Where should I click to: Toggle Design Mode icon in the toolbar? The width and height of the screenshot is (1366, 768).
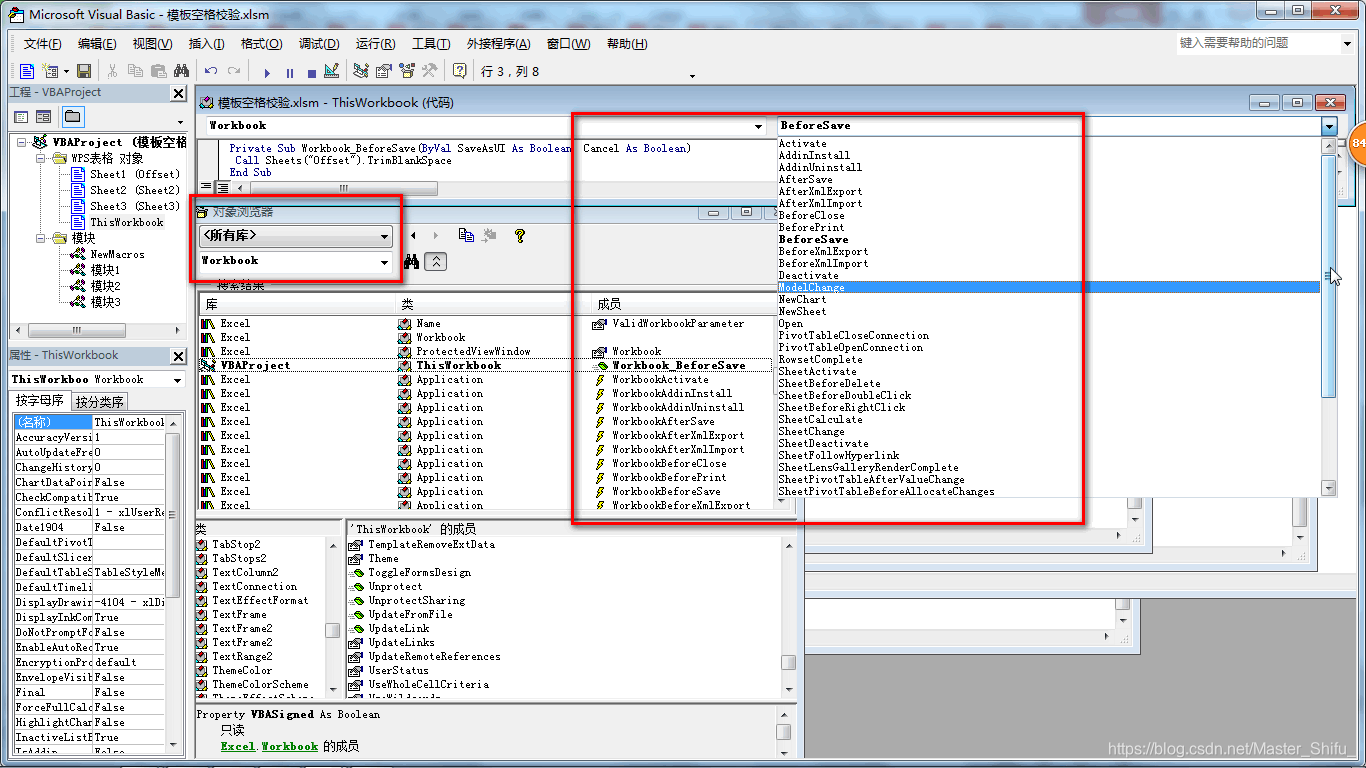(332, 71)
